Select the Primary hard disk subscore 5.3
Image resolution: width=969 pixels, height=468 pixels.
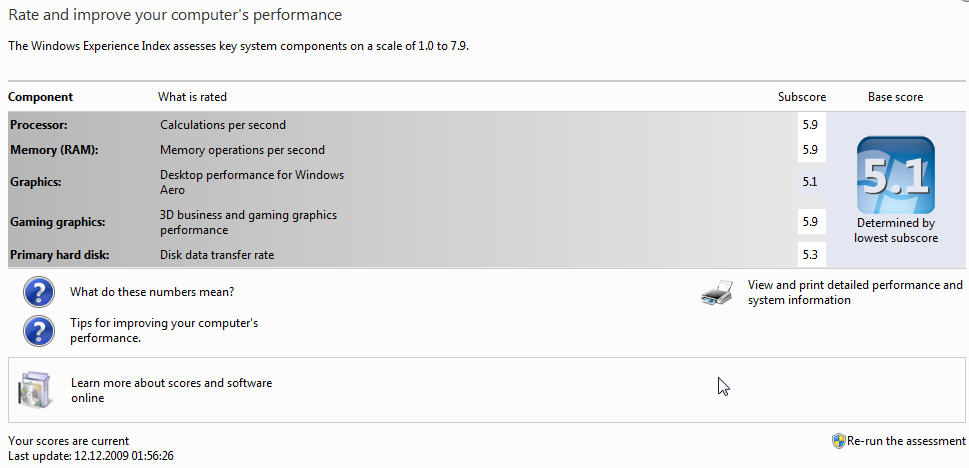click(x=810, y=255)
